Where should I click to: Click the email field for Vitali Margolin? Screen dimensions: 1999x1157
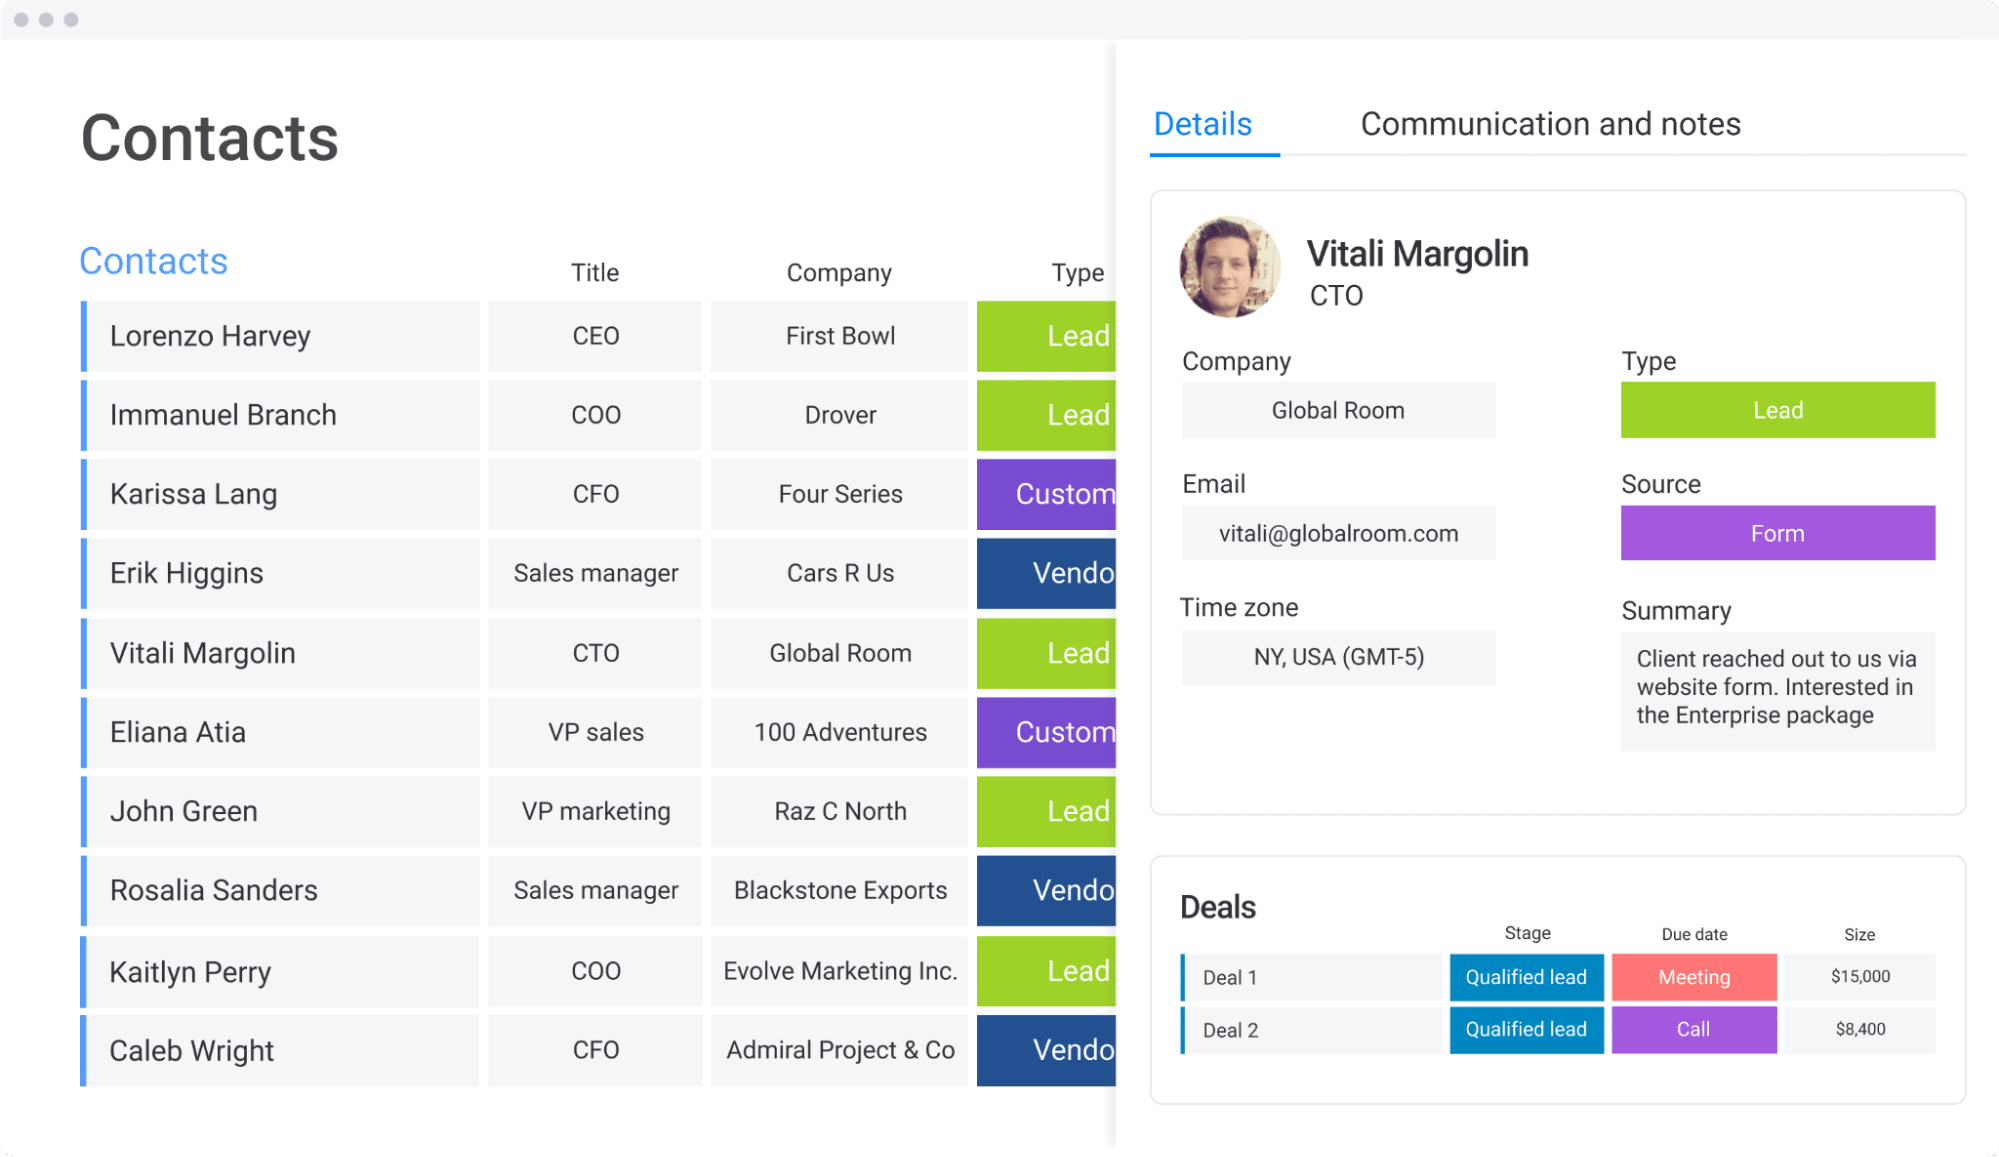click(x=1337, y=533)
